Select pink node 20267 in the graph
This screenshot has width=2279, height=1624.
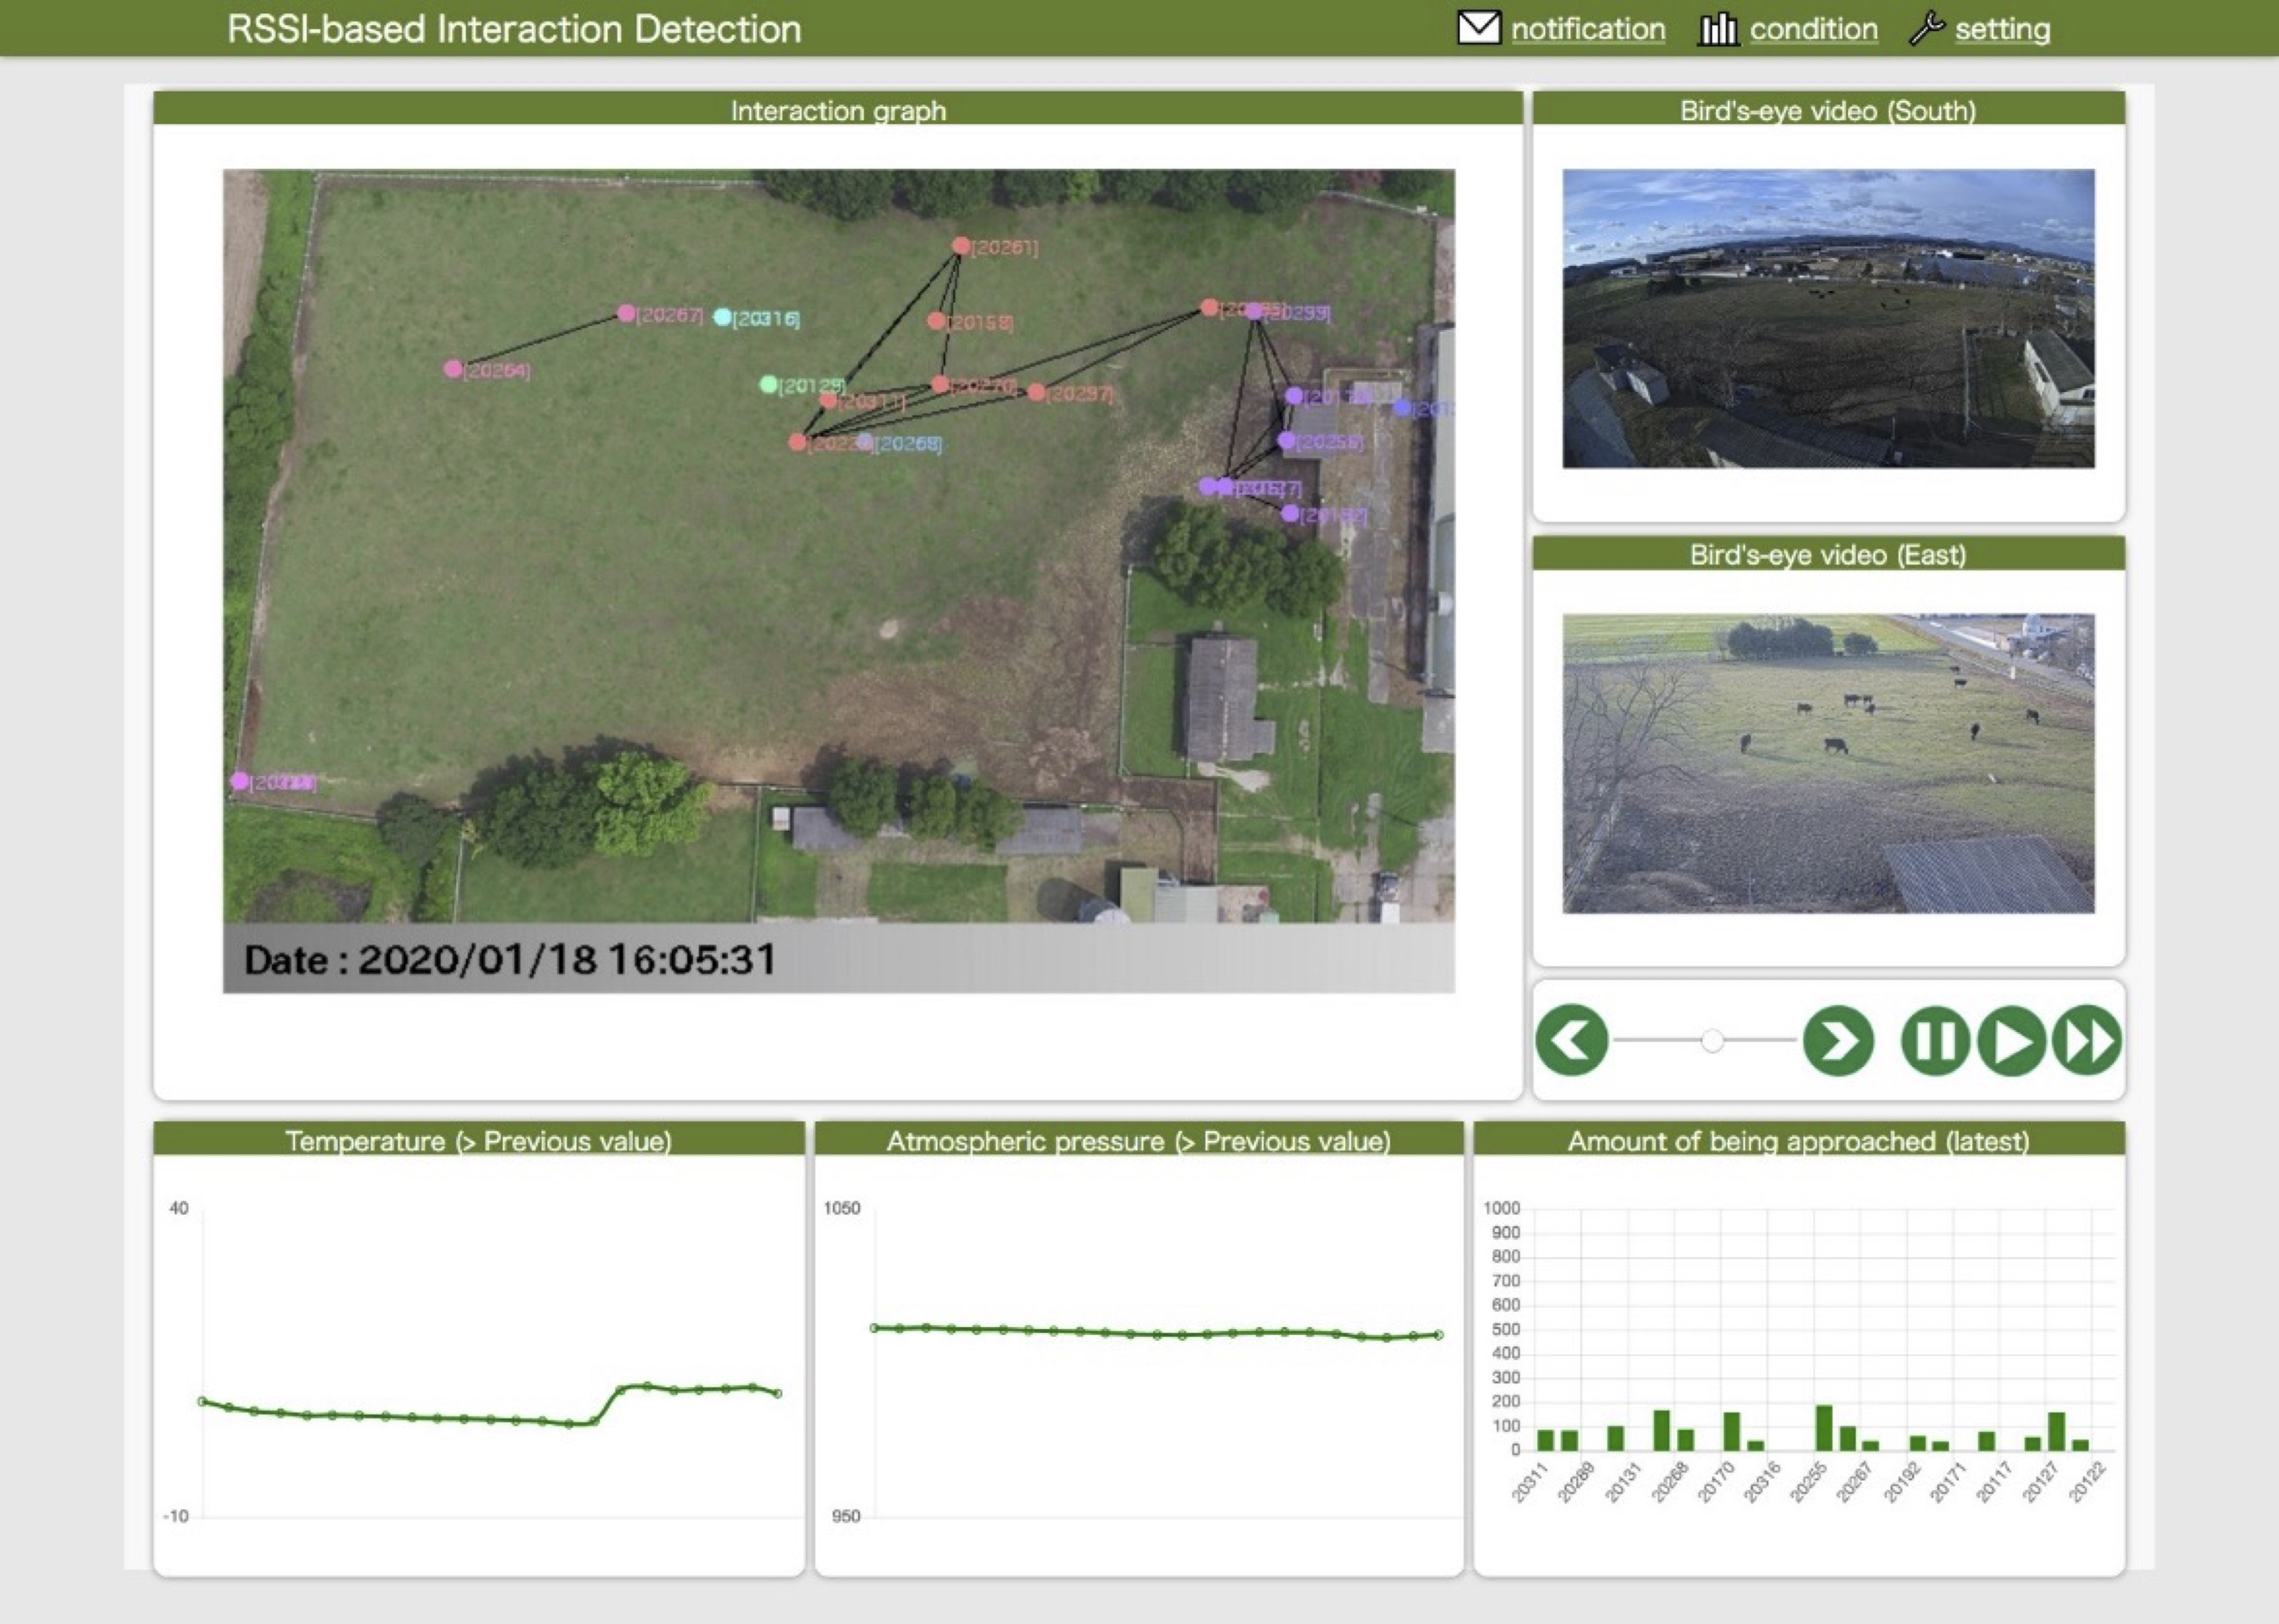point(626,313)
